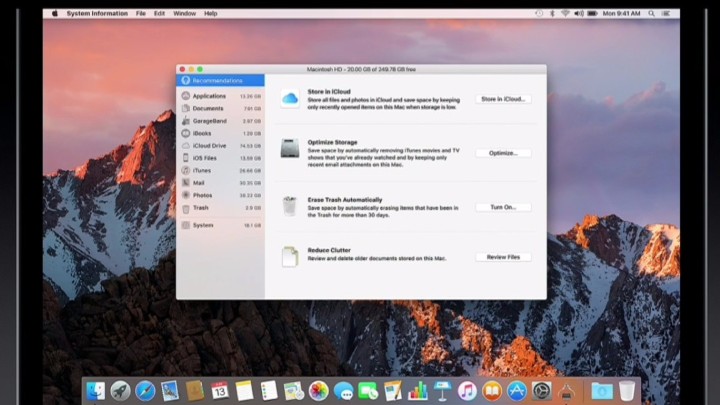Image resolution: width=720 pixels, height=405 pixels.
Task: Open System Preferences from the Dock
Action: (x=541, y=391)
